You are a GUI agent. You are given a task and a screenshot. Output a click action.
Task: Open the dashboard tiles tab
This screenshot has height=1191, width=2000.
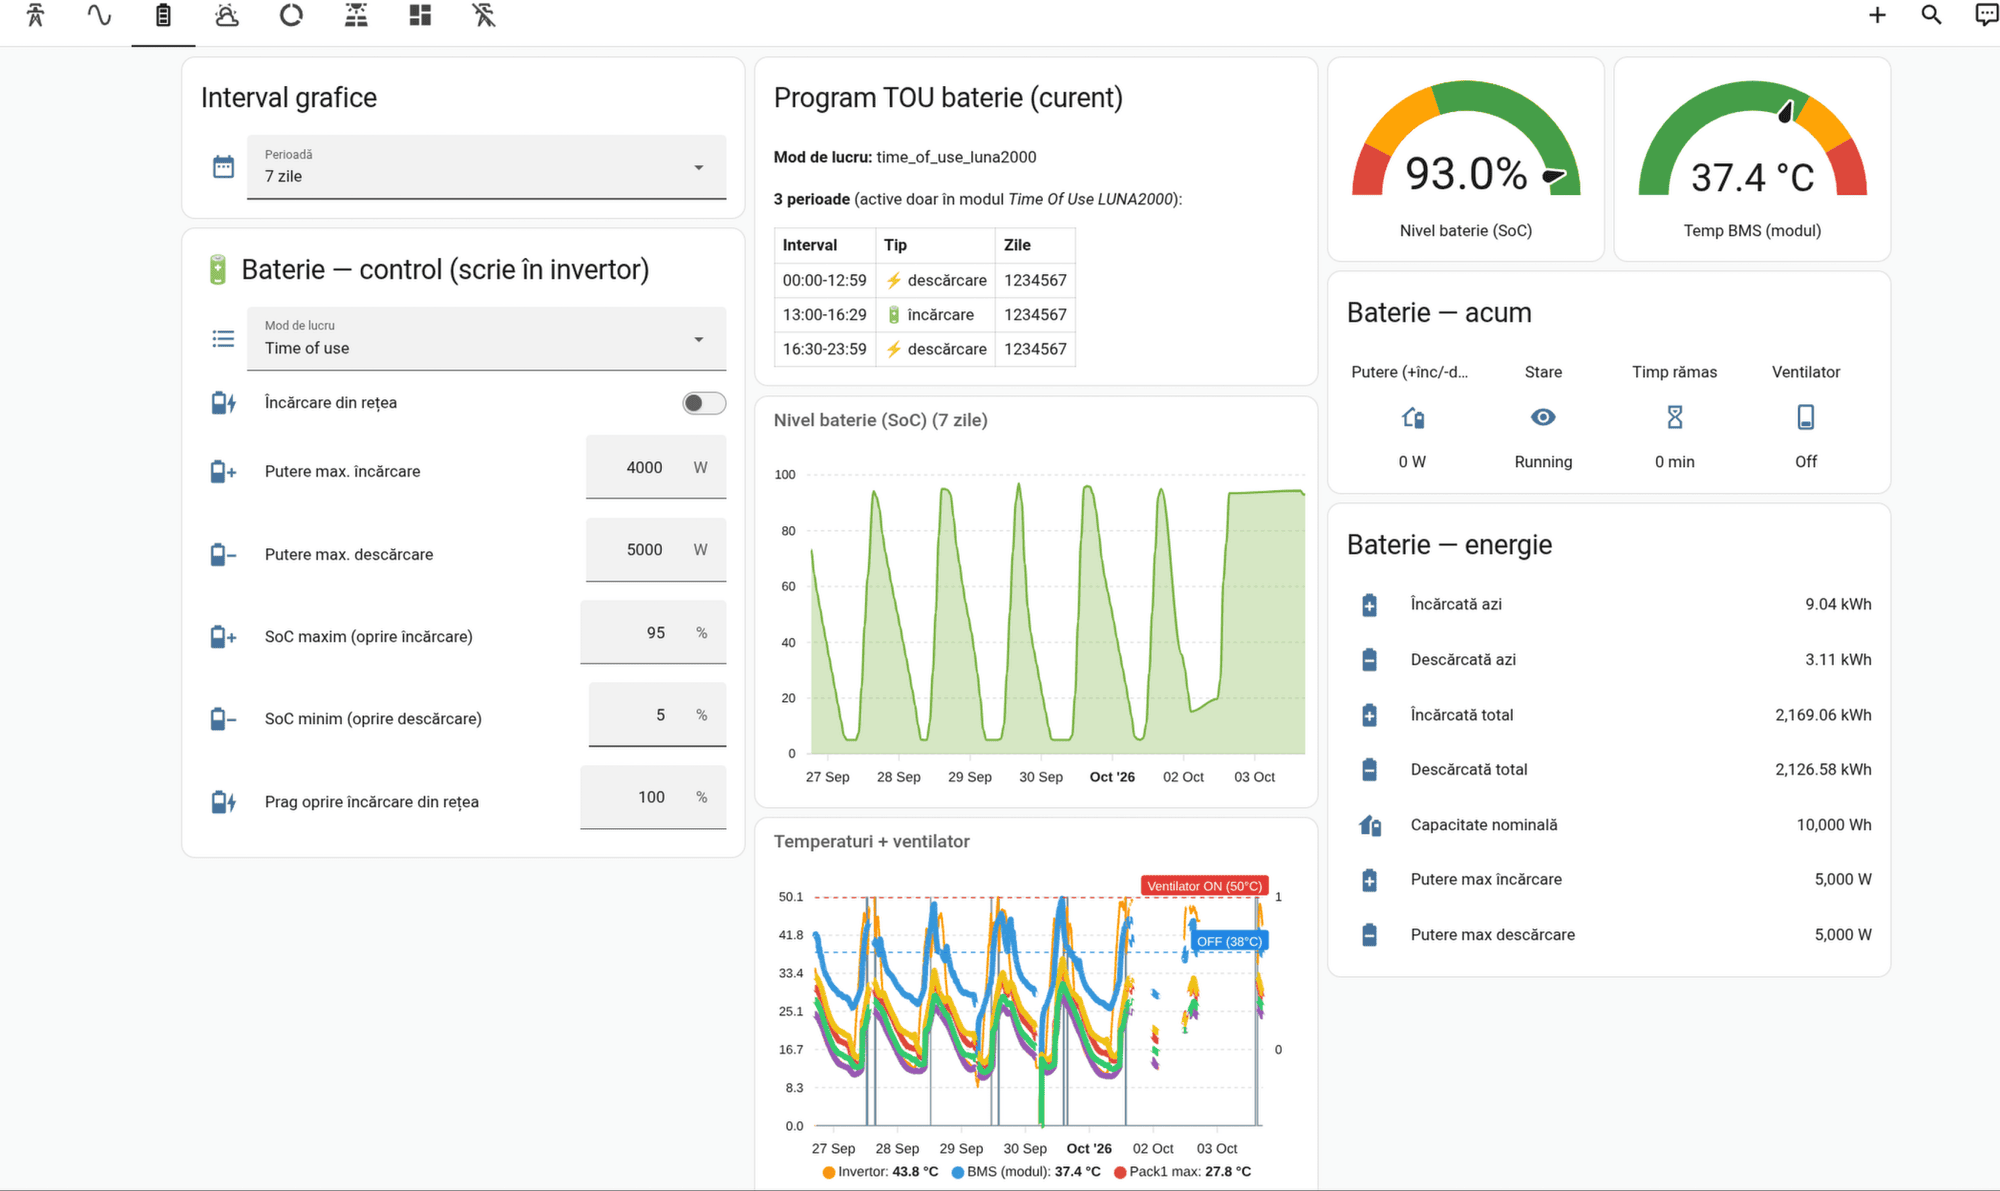(x=420, y=15)
